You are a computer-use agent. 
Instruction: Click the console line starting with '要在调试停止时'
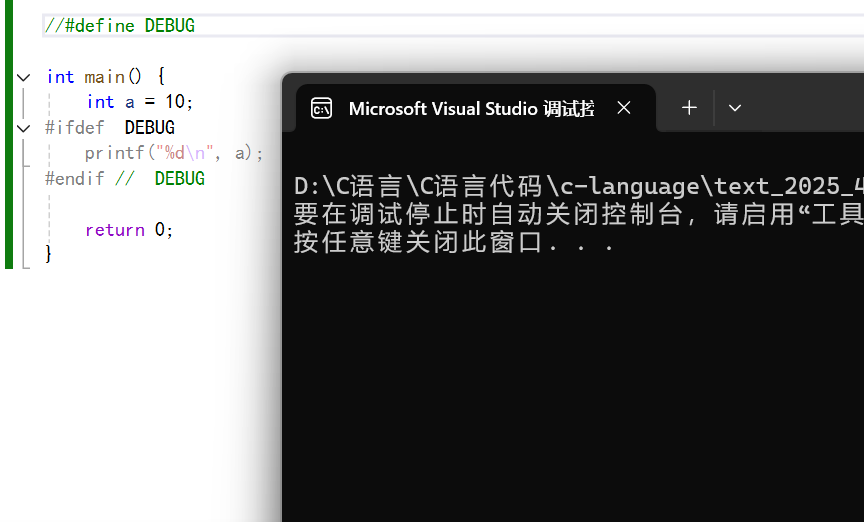tap(579, 214)
